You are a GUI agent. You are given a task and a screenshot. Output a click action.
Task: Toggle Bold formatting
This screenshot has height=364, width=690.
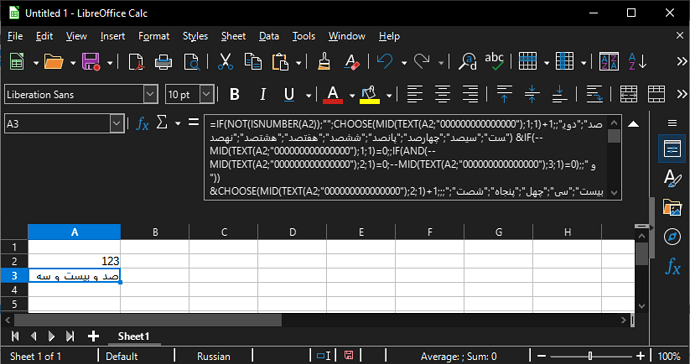click(x=235, y=94)
